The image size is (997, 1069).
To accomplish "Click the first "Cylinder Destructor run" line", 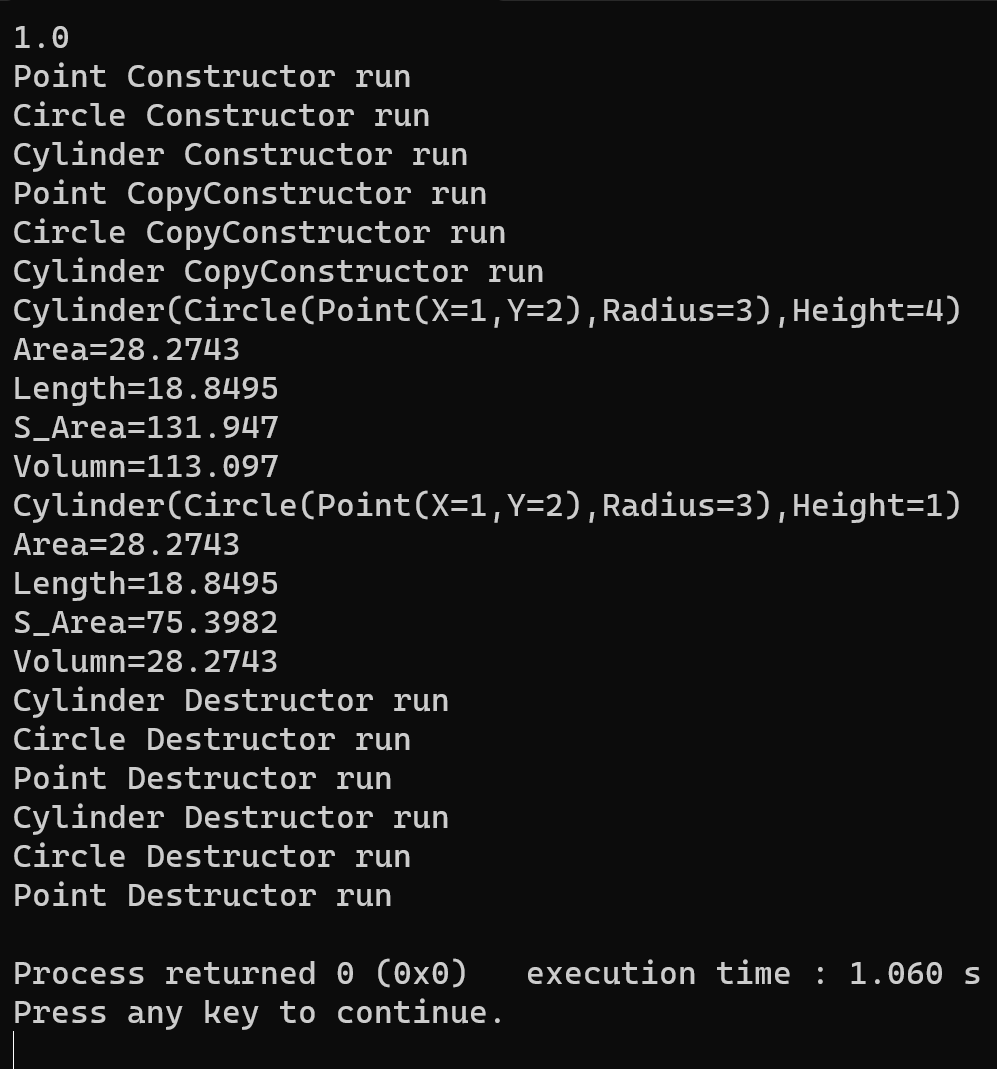I will (230, 701).
